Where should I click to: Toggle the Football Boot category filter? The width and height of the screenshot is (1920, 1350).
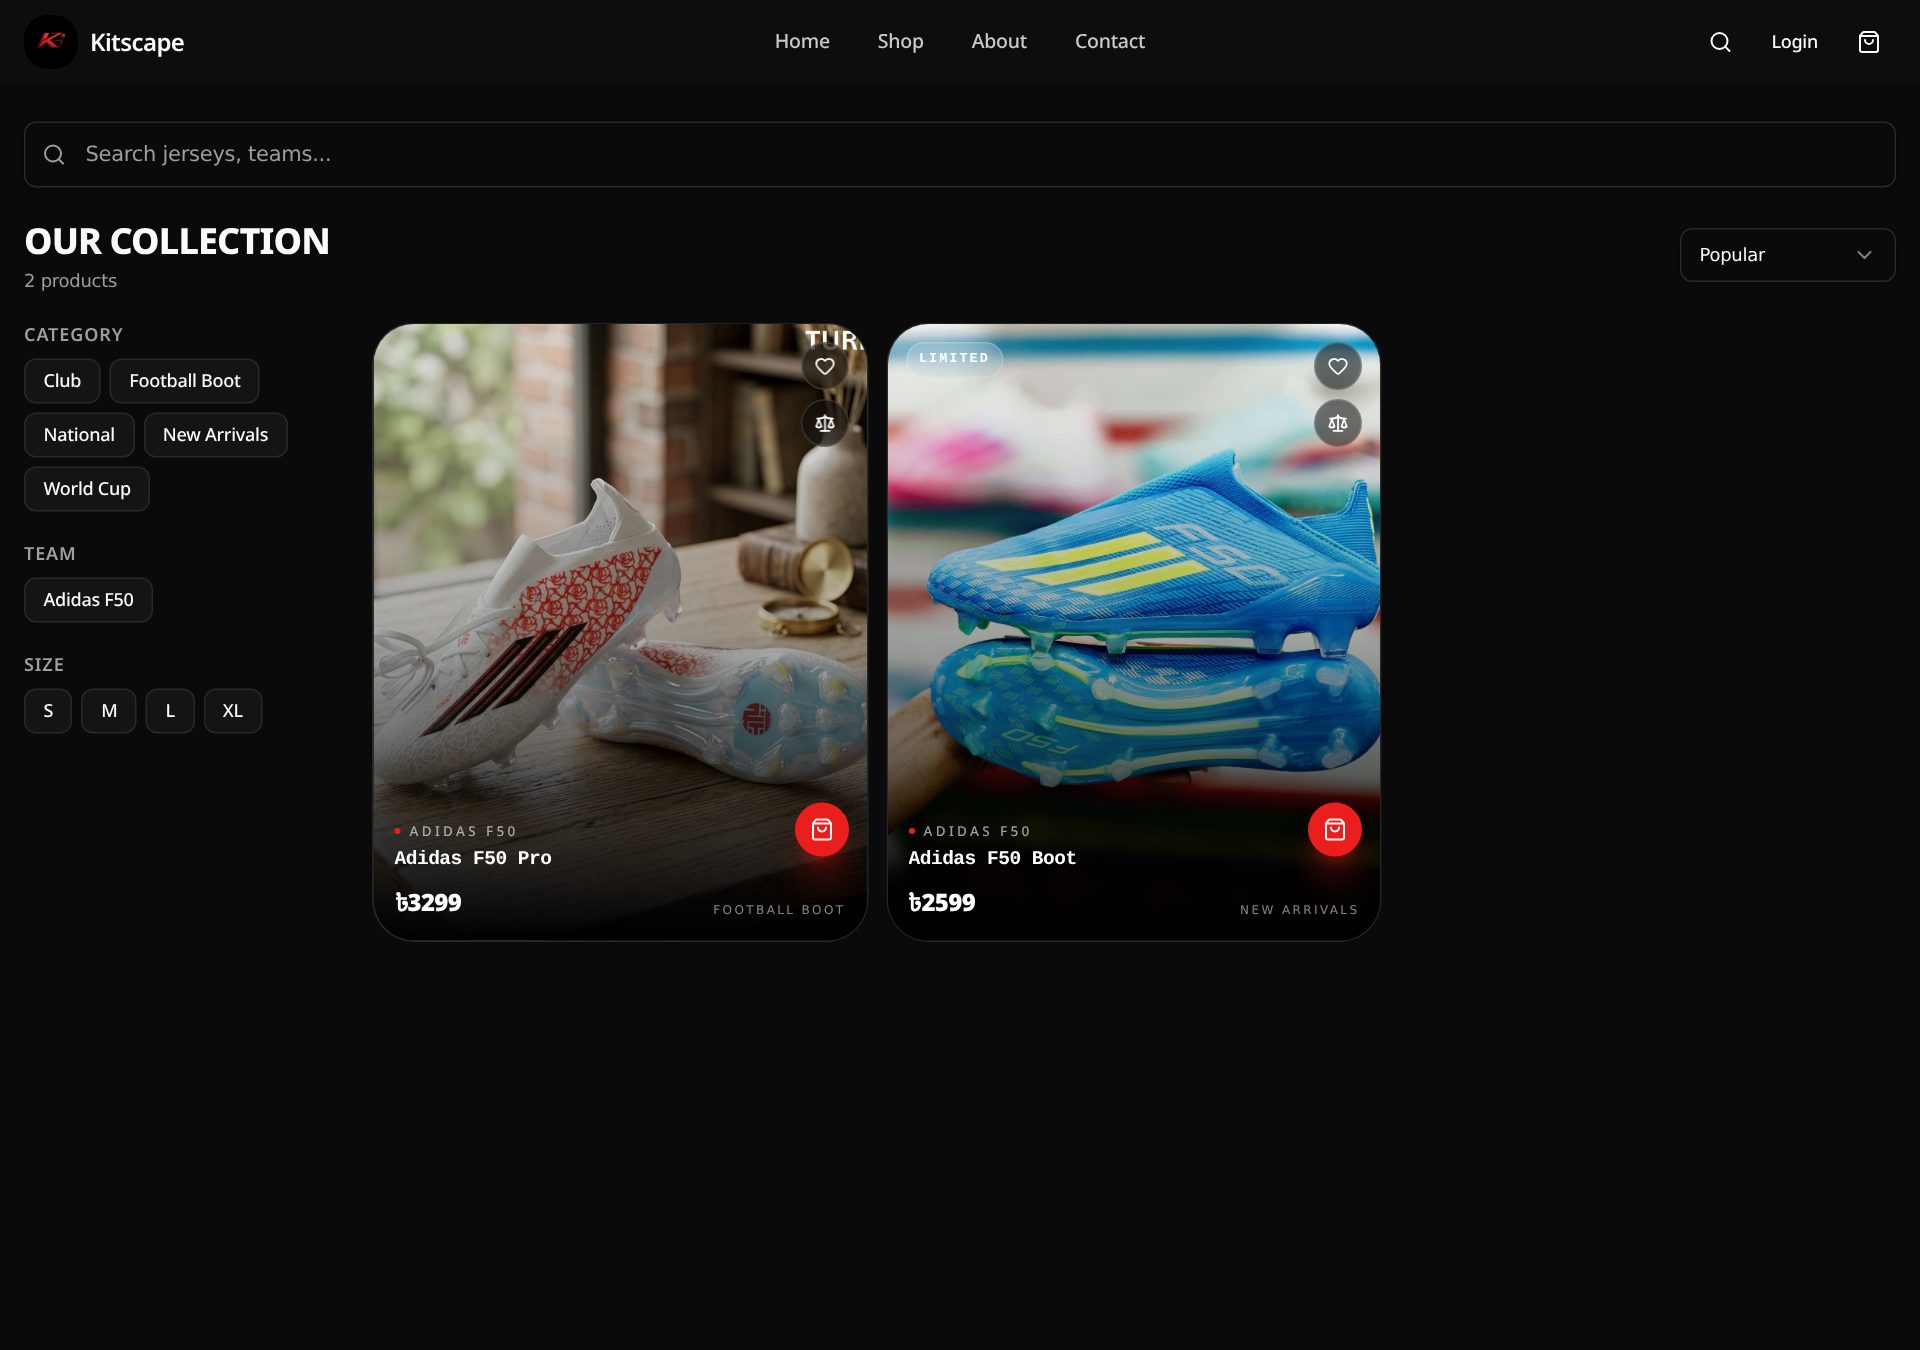click(x=185, y=381)
